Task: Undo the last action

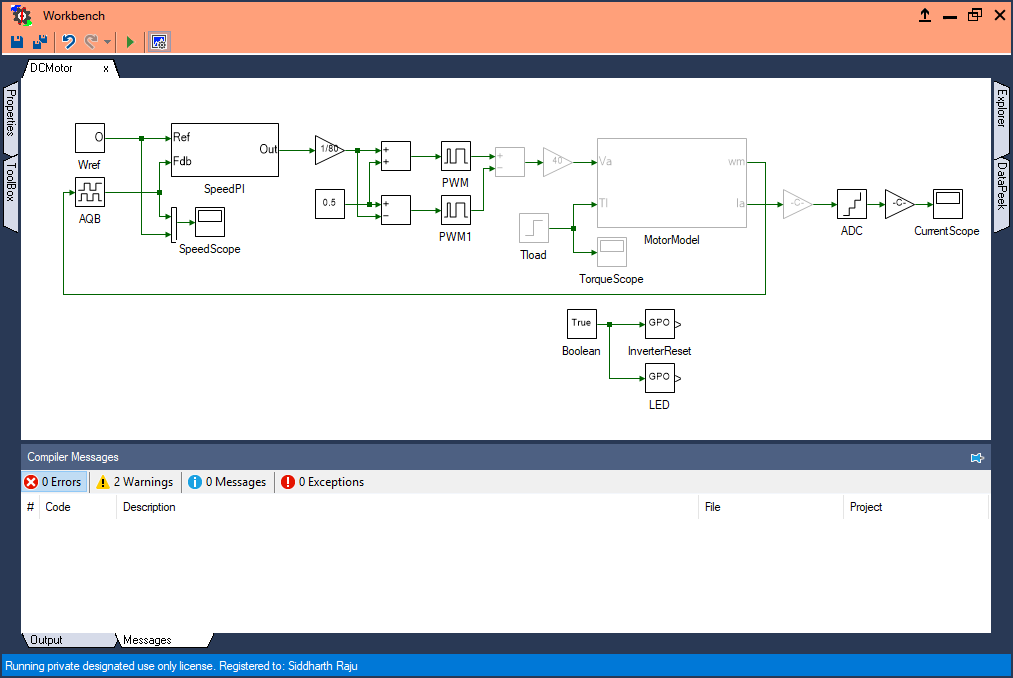Action: click(x=68, y=42)
